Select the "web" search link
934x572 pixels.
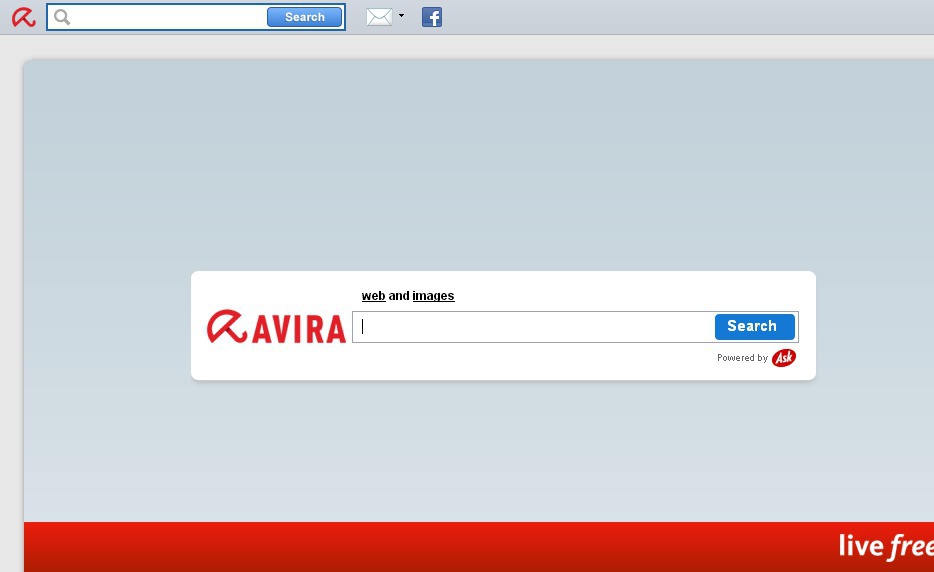(373, 296)
